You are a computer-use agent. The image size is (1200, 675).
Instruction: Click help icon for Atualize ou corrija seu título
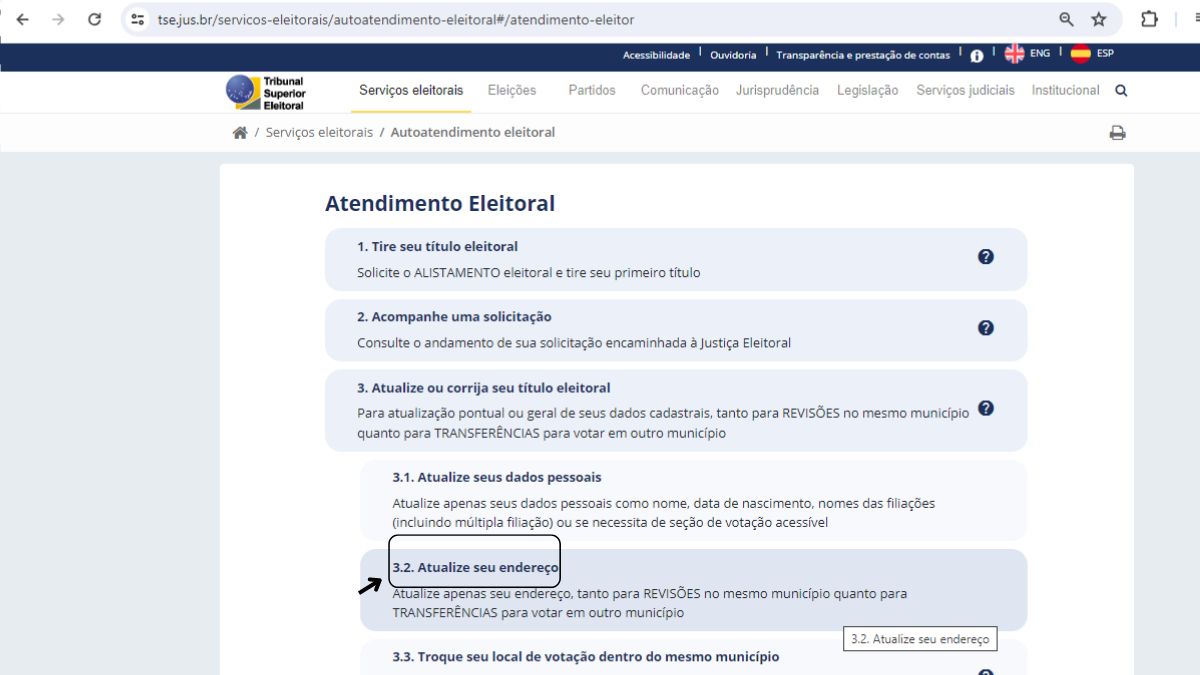985,408
